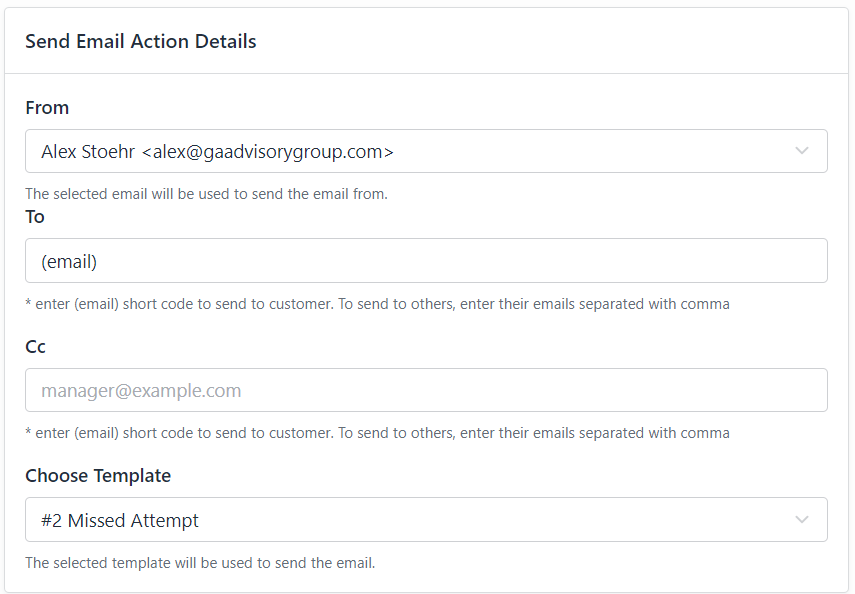Click the Cc field showing manager@example.com placeholder

[426, 390]
